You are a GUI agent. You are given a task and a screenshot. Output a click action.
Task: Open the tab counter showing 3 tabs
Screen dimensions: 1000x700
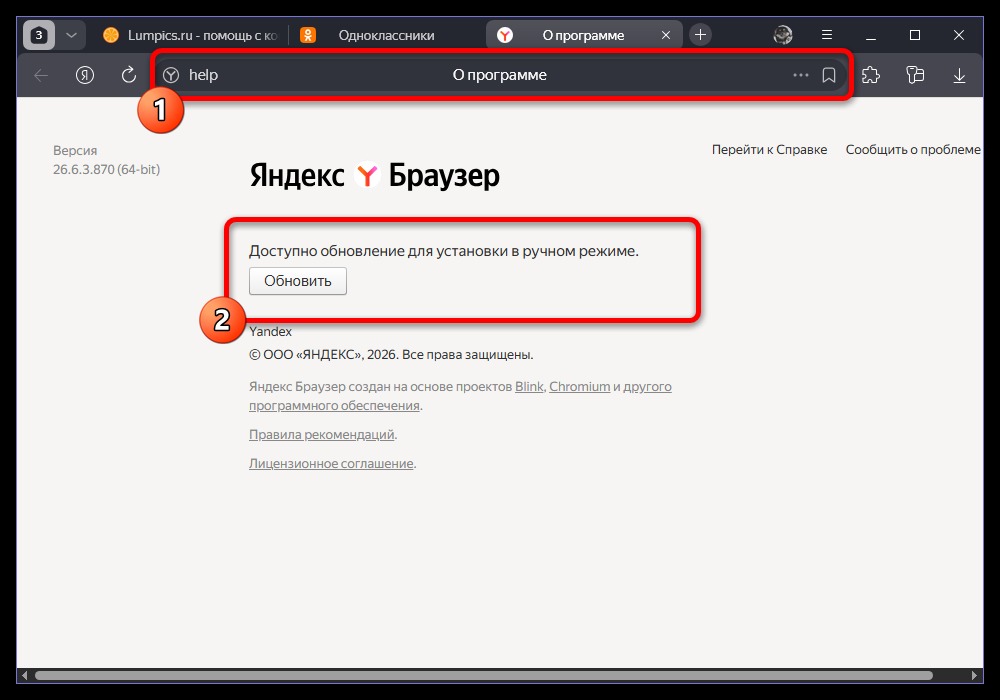click(x=39, y=35)
